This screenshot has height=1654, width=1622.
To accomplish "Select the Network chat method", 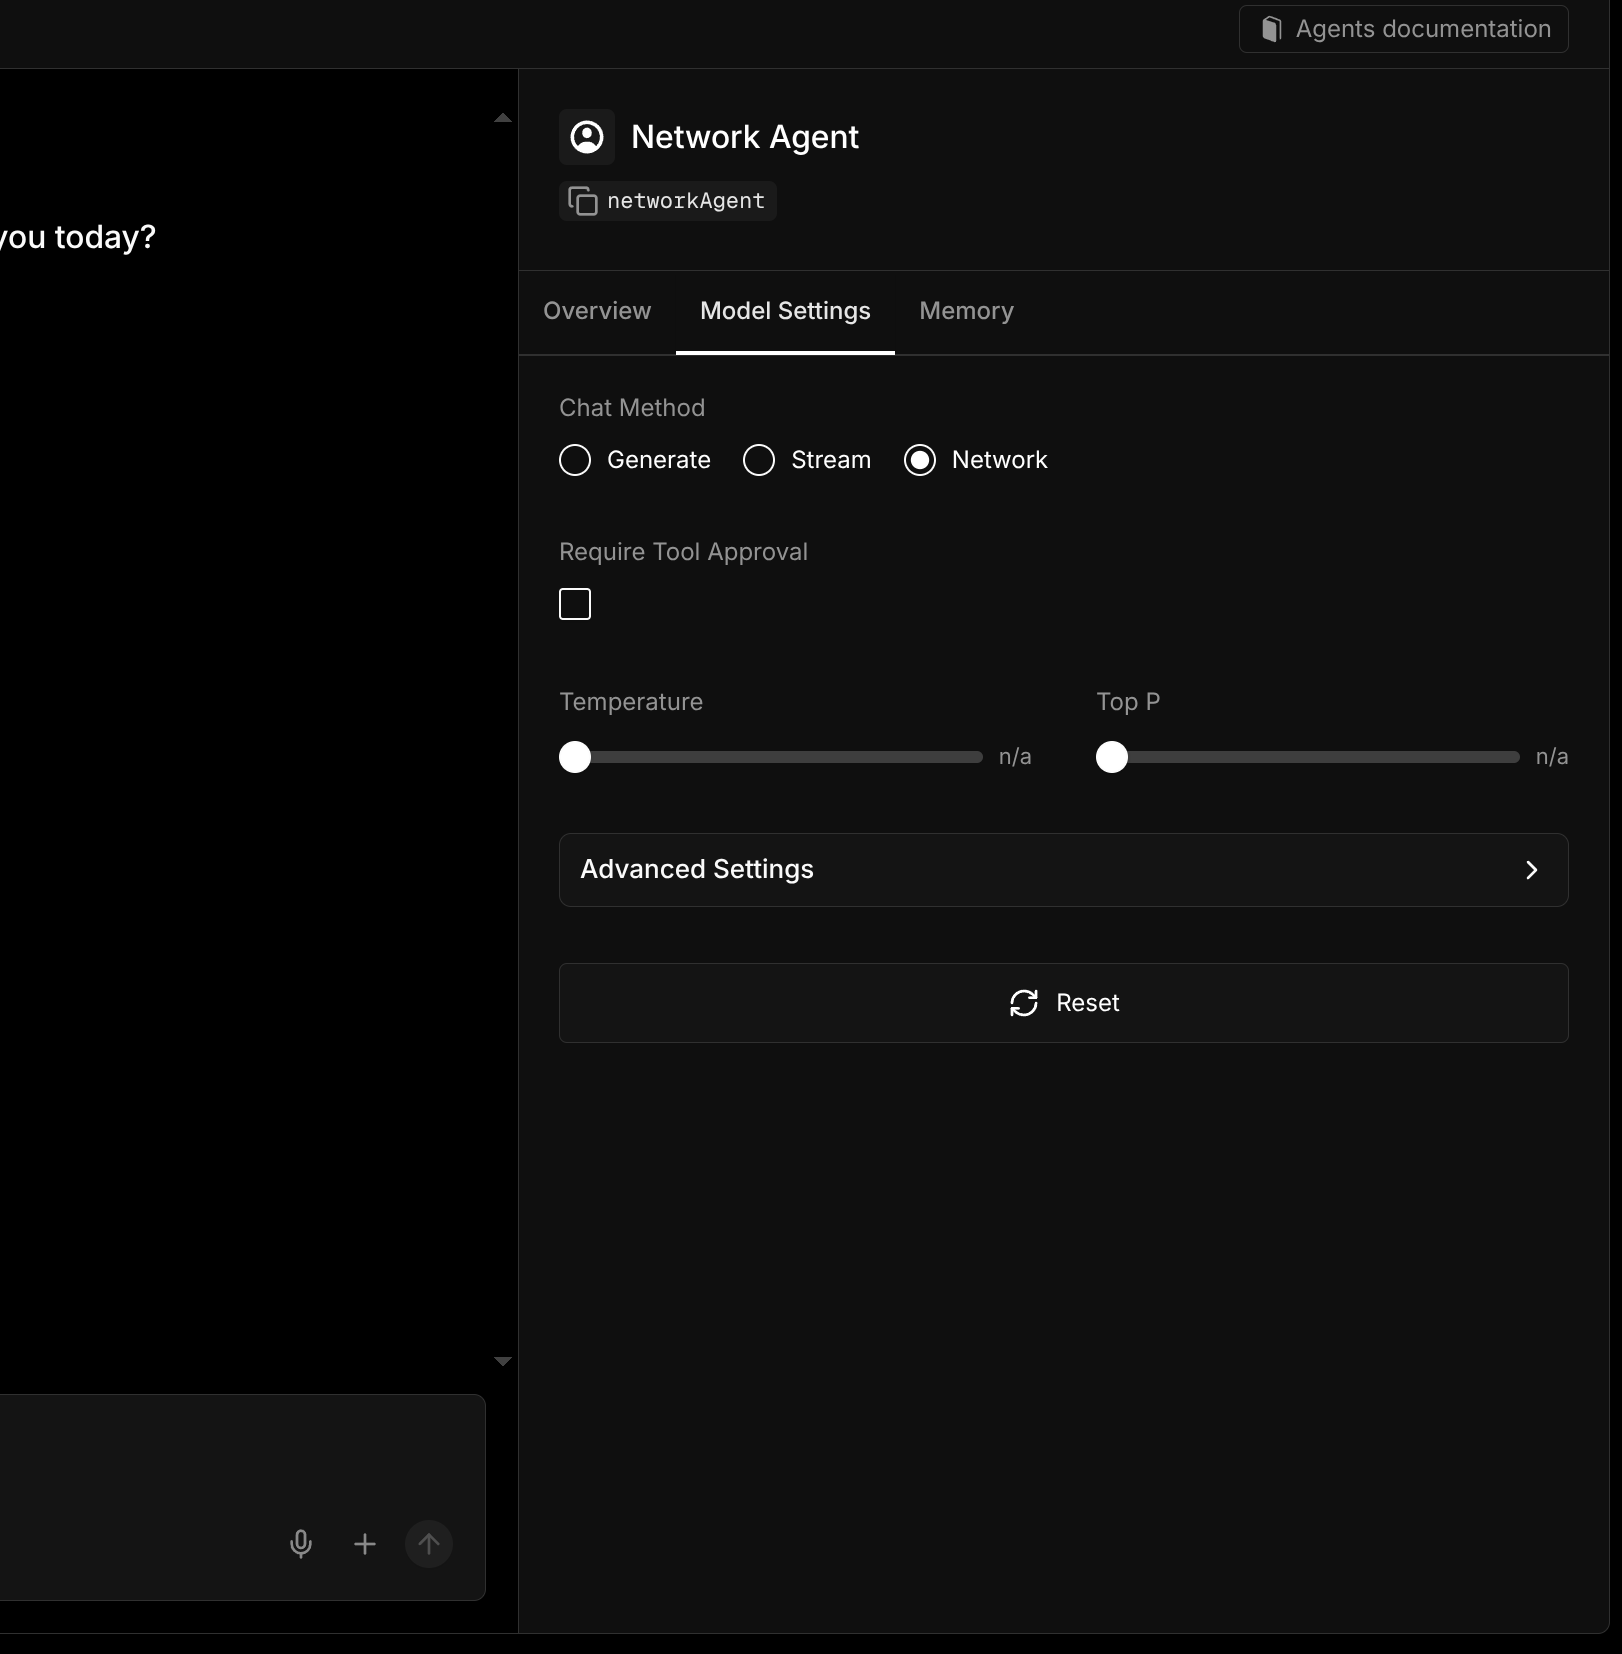I will [920, 460].
